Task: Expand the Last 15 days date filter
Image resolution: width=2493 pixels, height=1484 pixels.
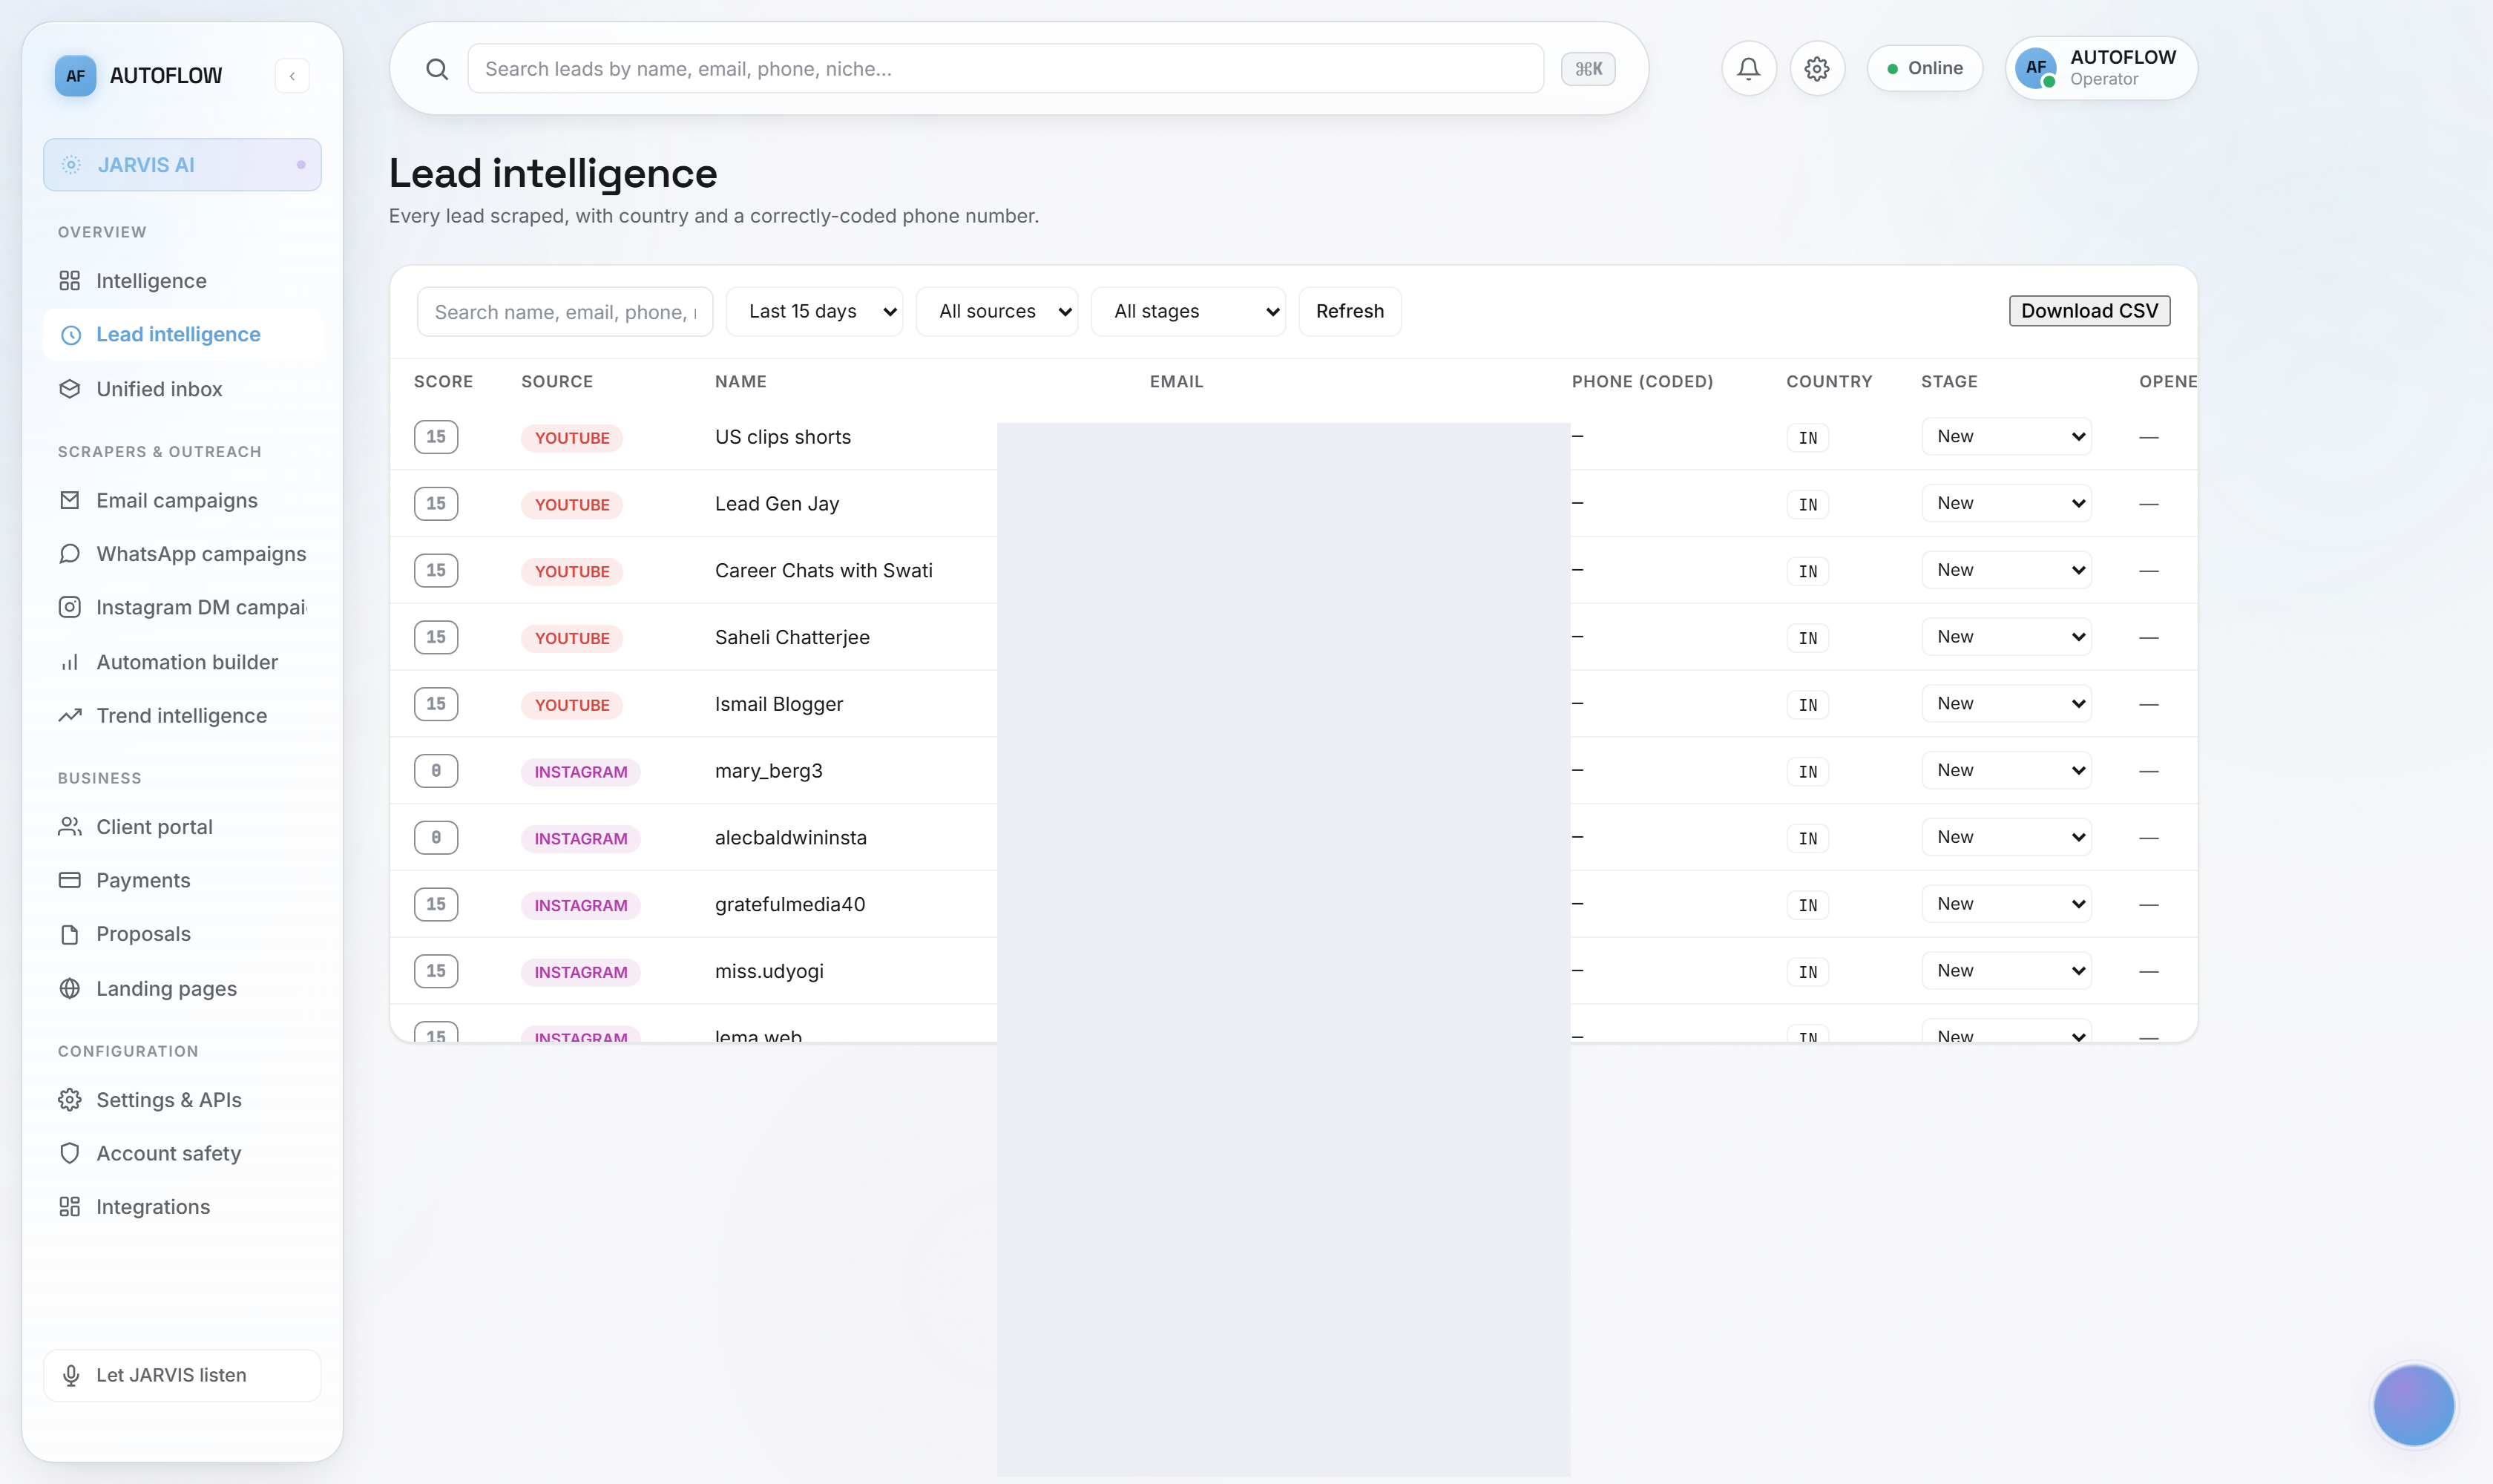Action: [814, 312]
